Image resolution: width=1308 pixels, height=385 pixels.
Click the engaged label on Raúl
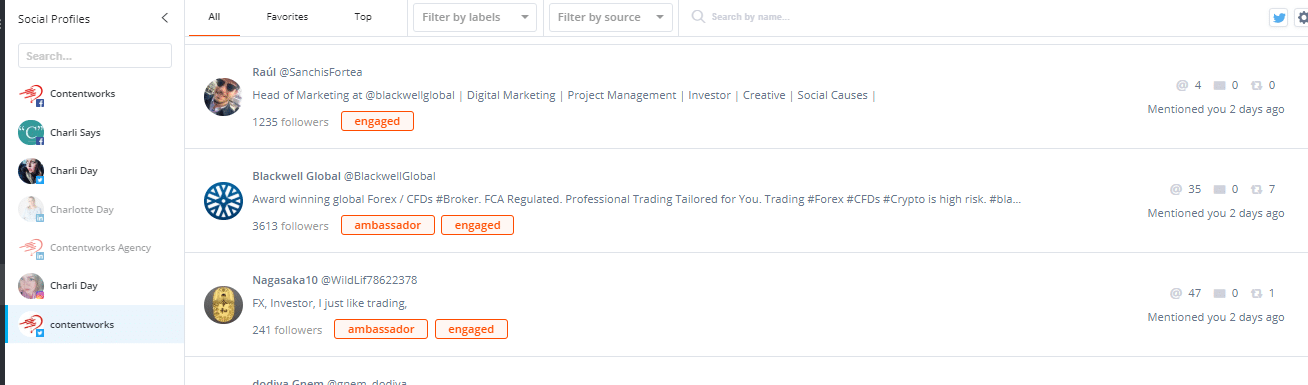coord(377,121)
